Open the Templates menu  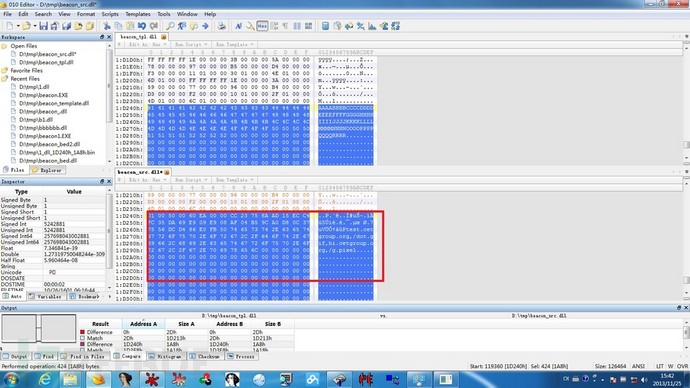pyautogui.click(x=138, y=14)
